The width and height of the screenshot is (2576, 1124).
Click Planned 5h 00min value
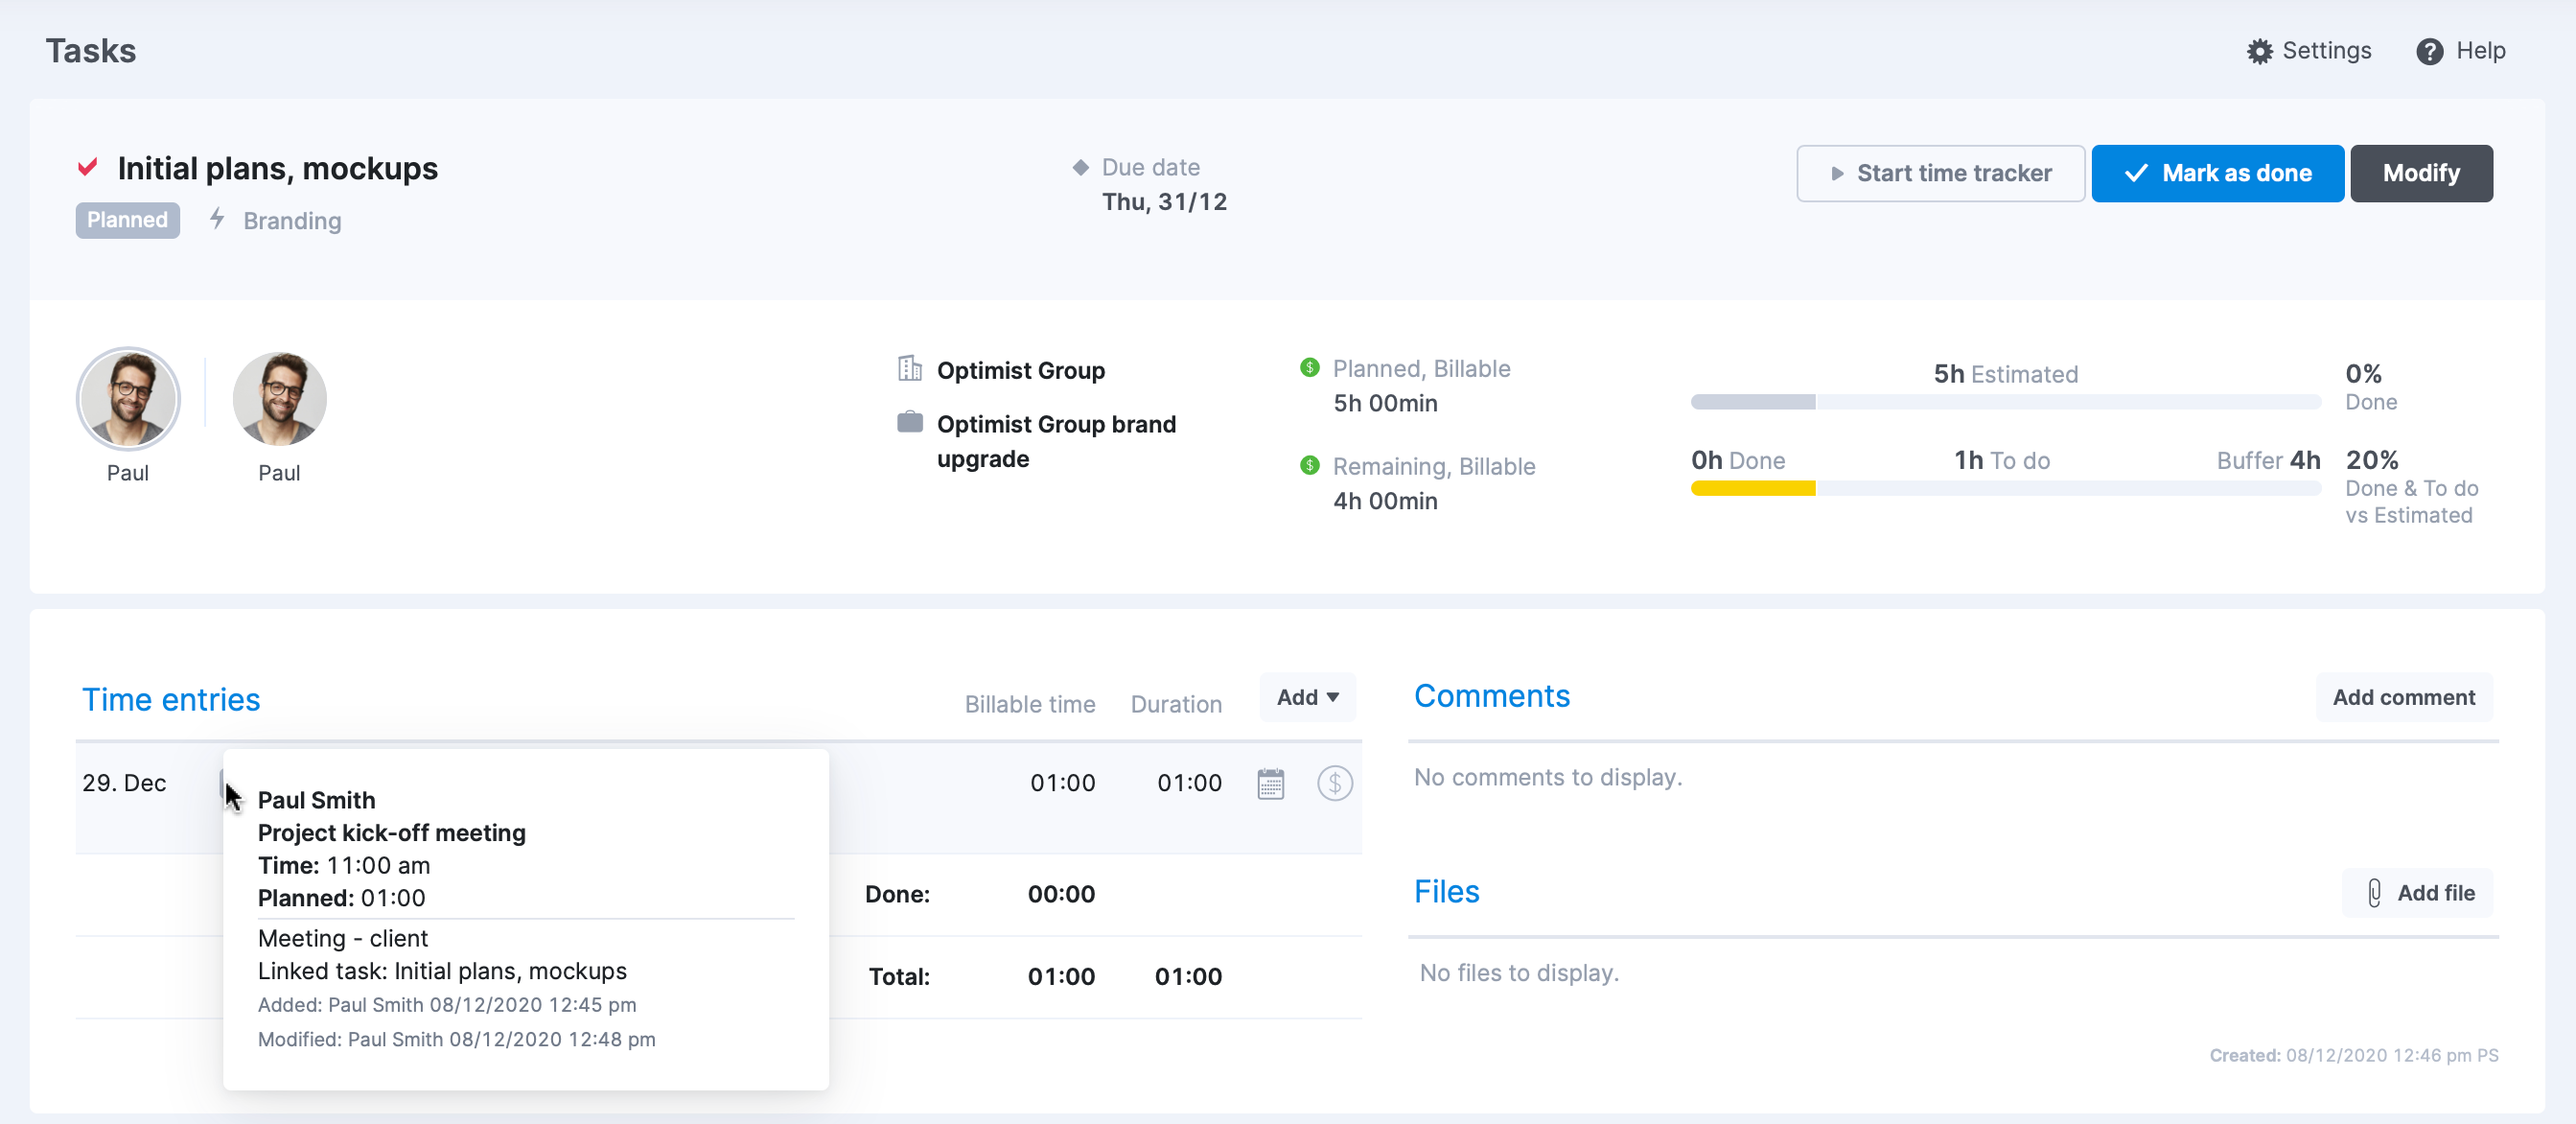coord(1385,403)
